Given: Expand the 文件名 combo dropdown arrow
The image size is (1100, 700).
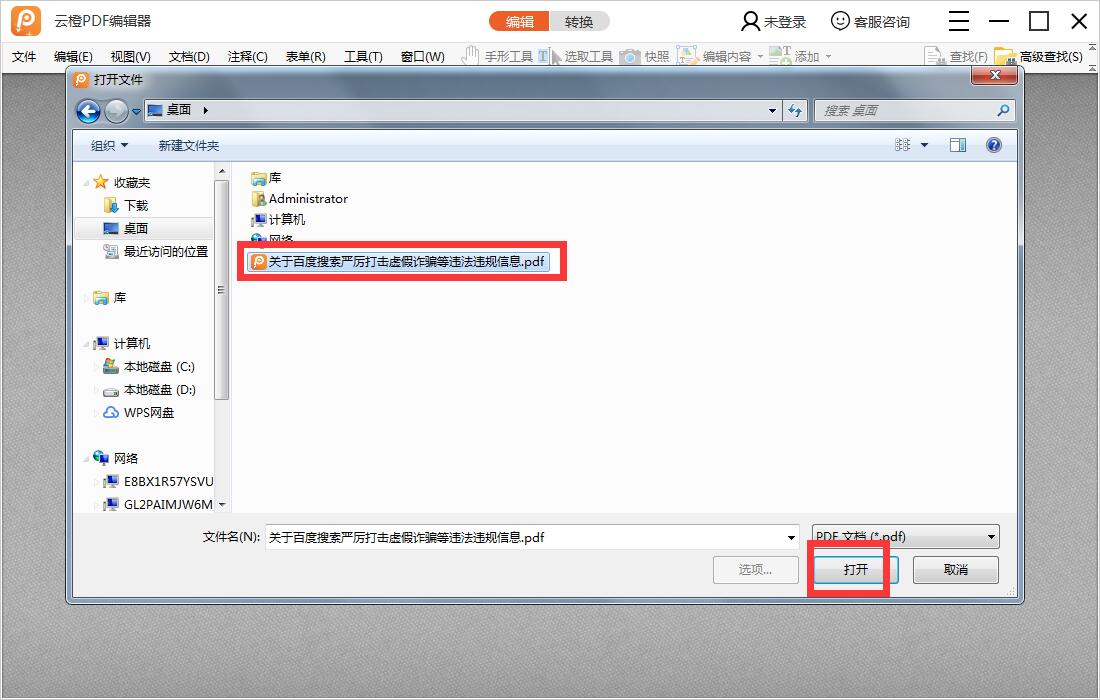Looking at the screenshot, I should pos(791,538).
